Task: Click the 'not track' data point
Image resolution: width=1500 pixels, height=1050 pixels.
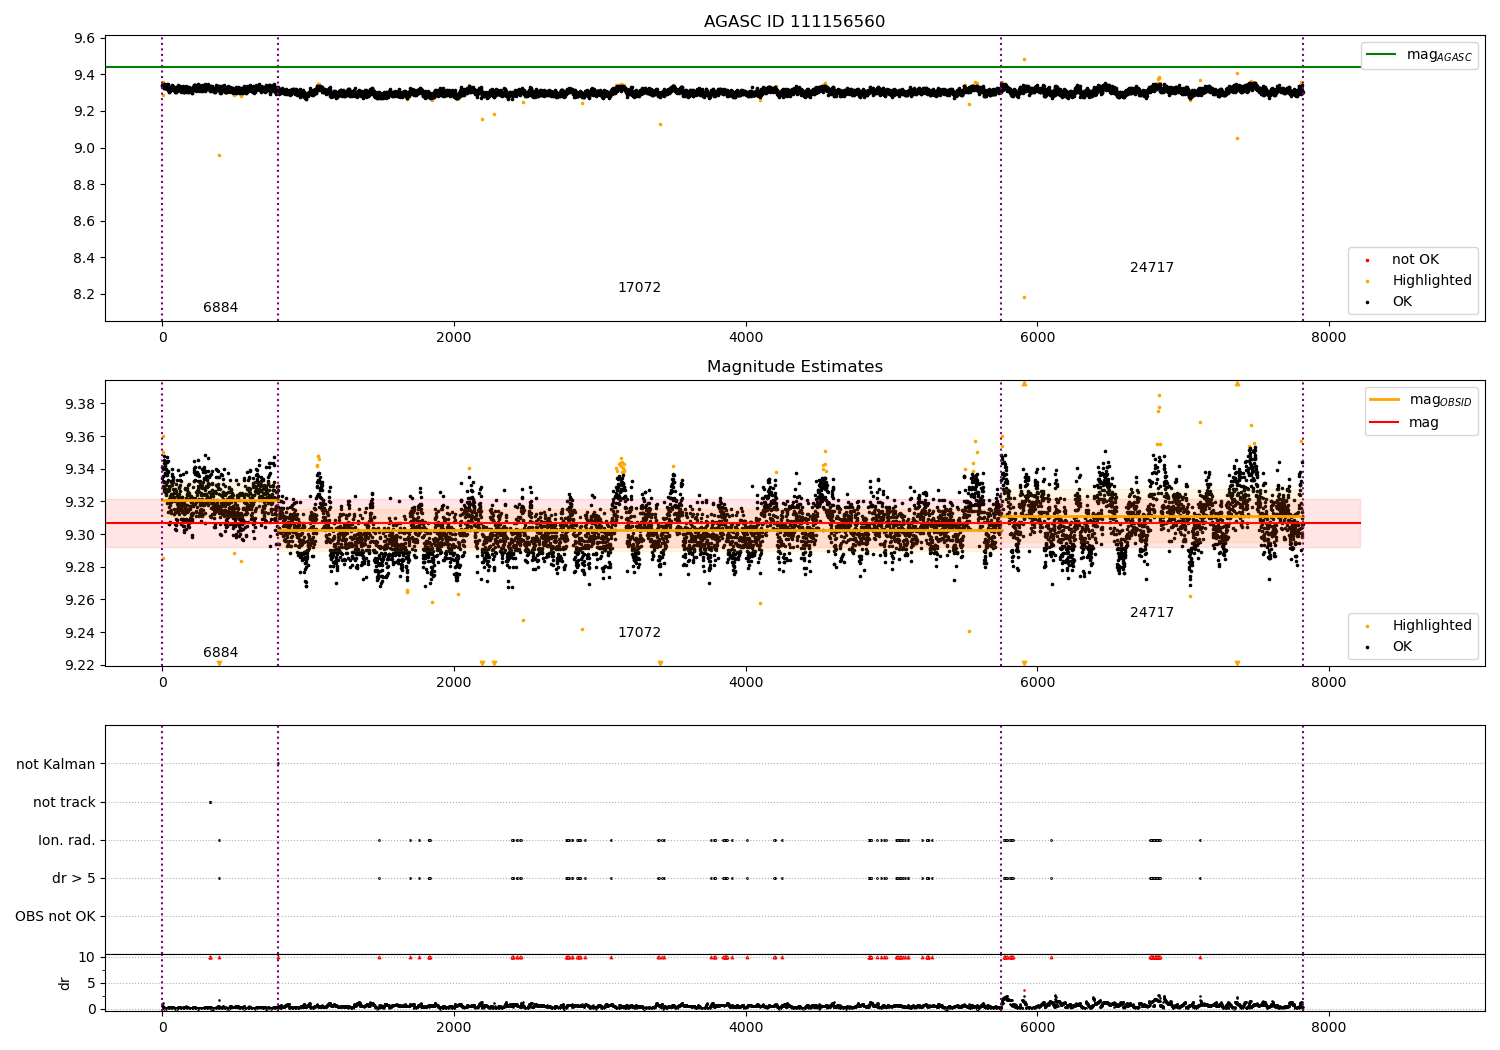Action: 210,802
